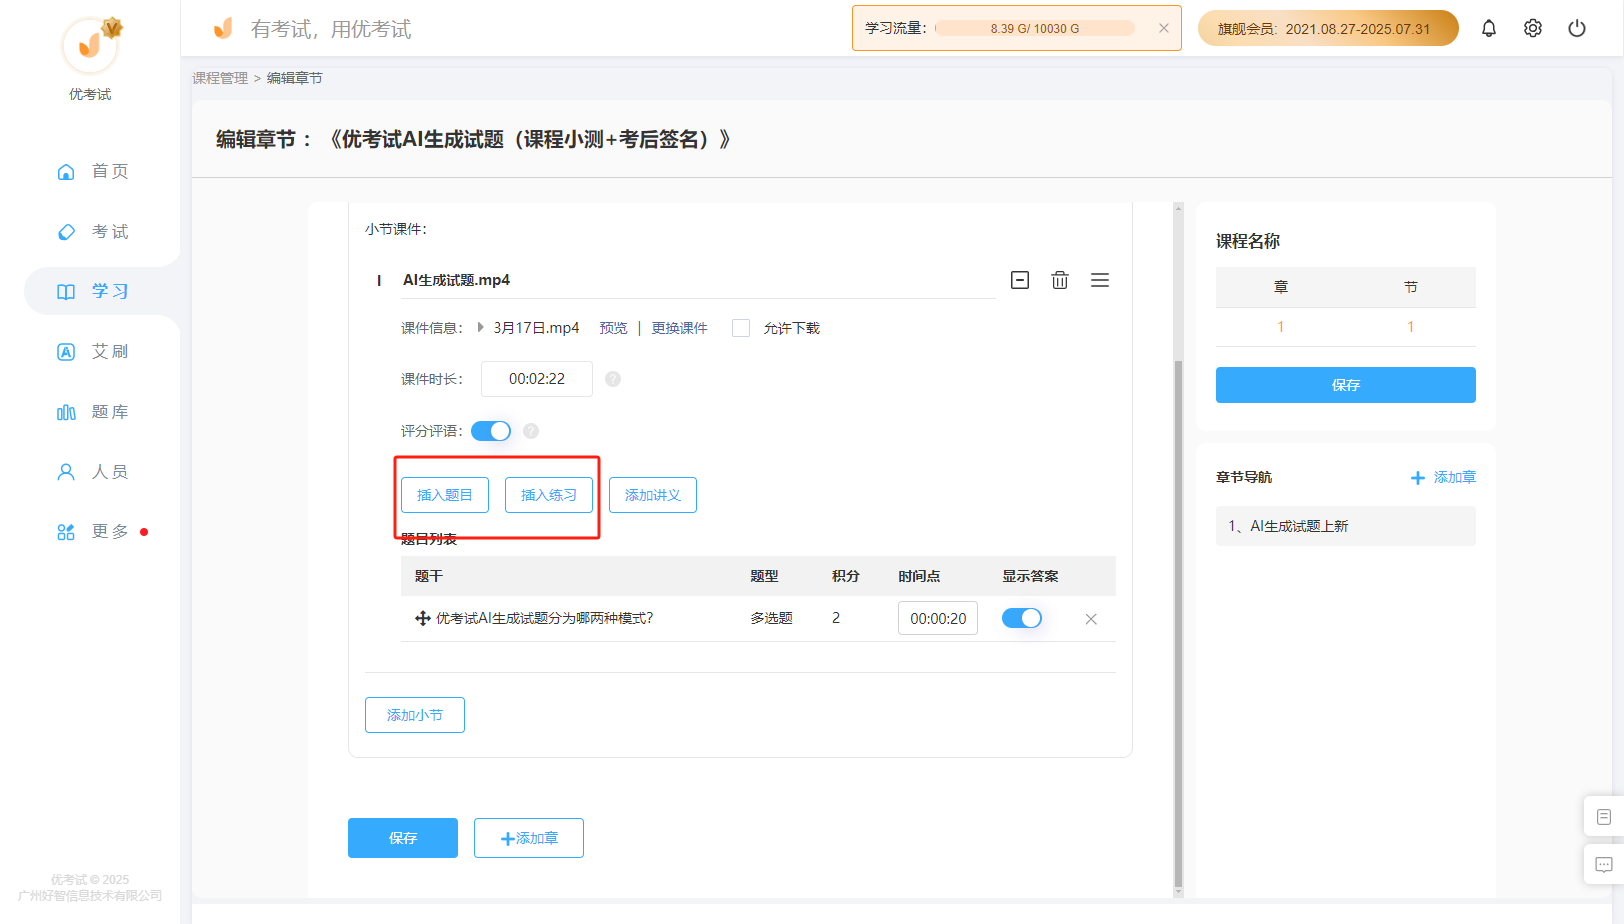Screen dimensions: 1624x924
Task: Click the study traffic progress bar
Action: point(1035,28)
